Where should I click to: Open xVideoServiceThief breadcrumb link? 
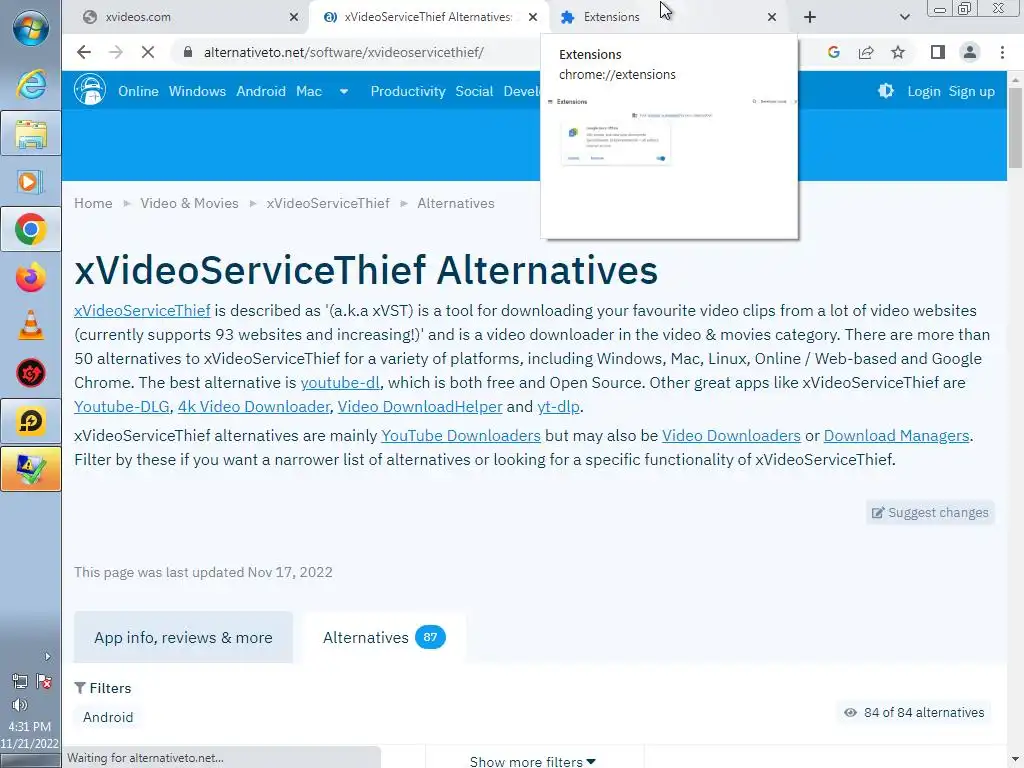pyautogui.click(x=328, y=203)
